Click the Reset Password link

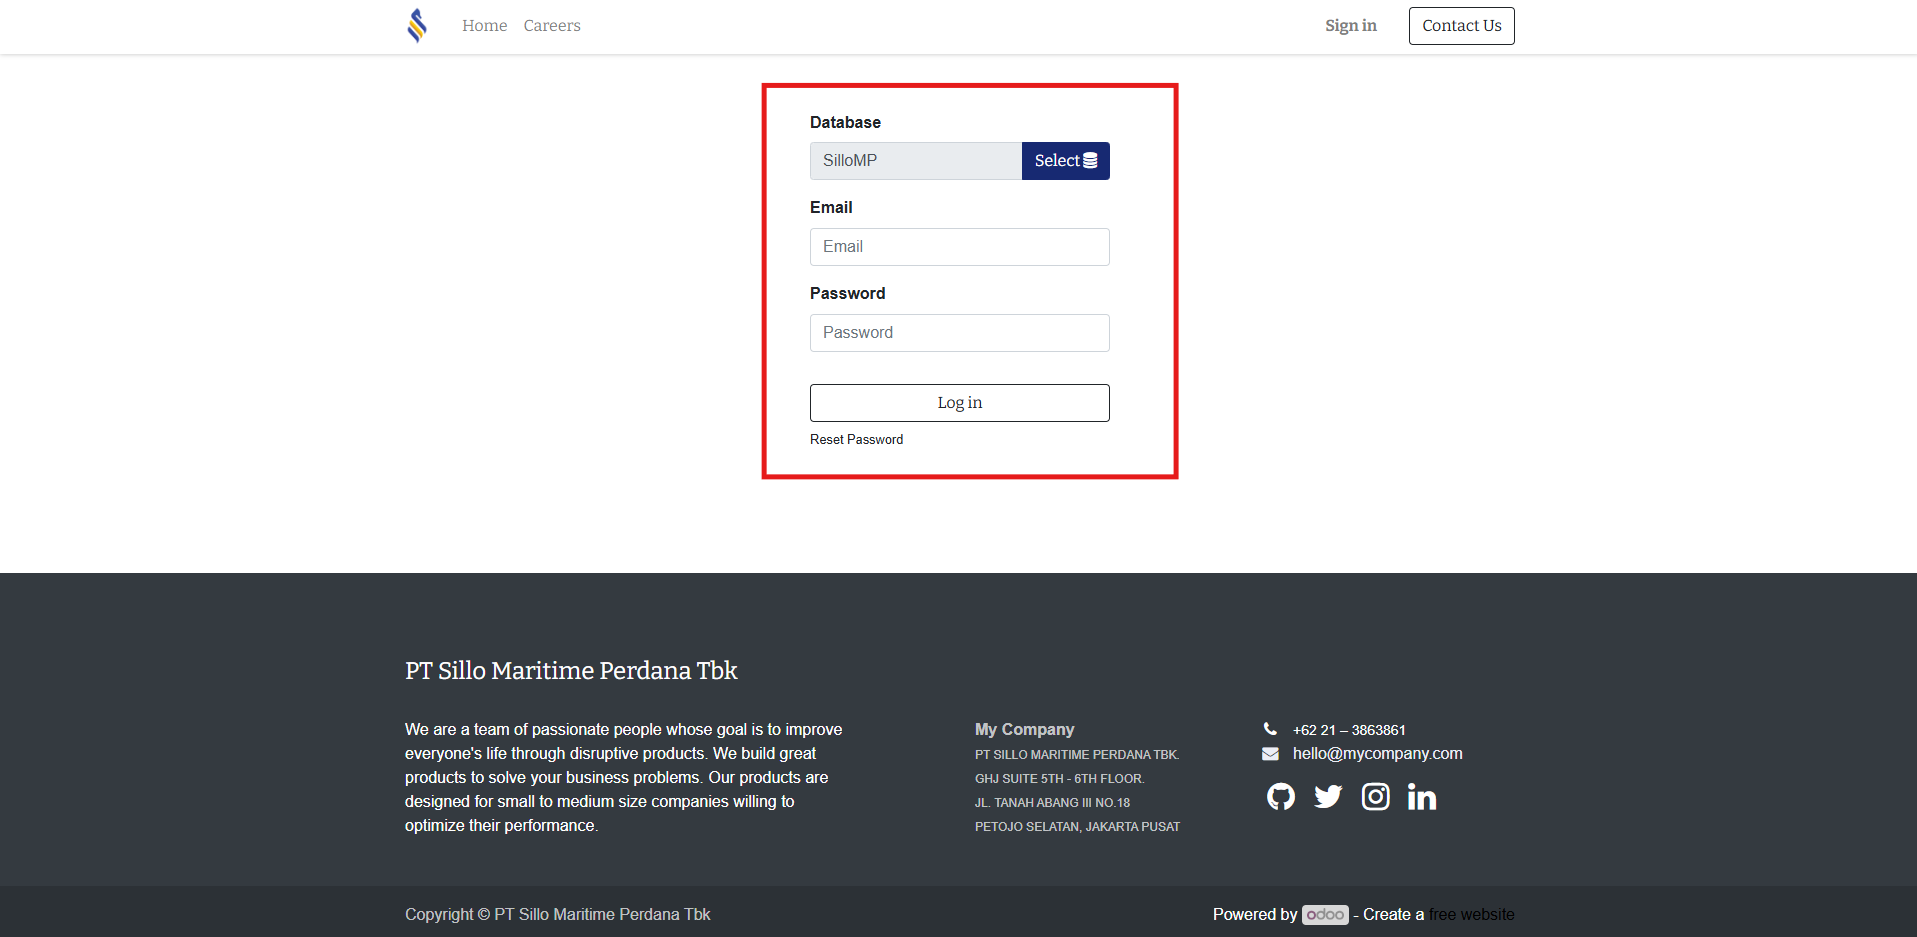tap(856, 440)
